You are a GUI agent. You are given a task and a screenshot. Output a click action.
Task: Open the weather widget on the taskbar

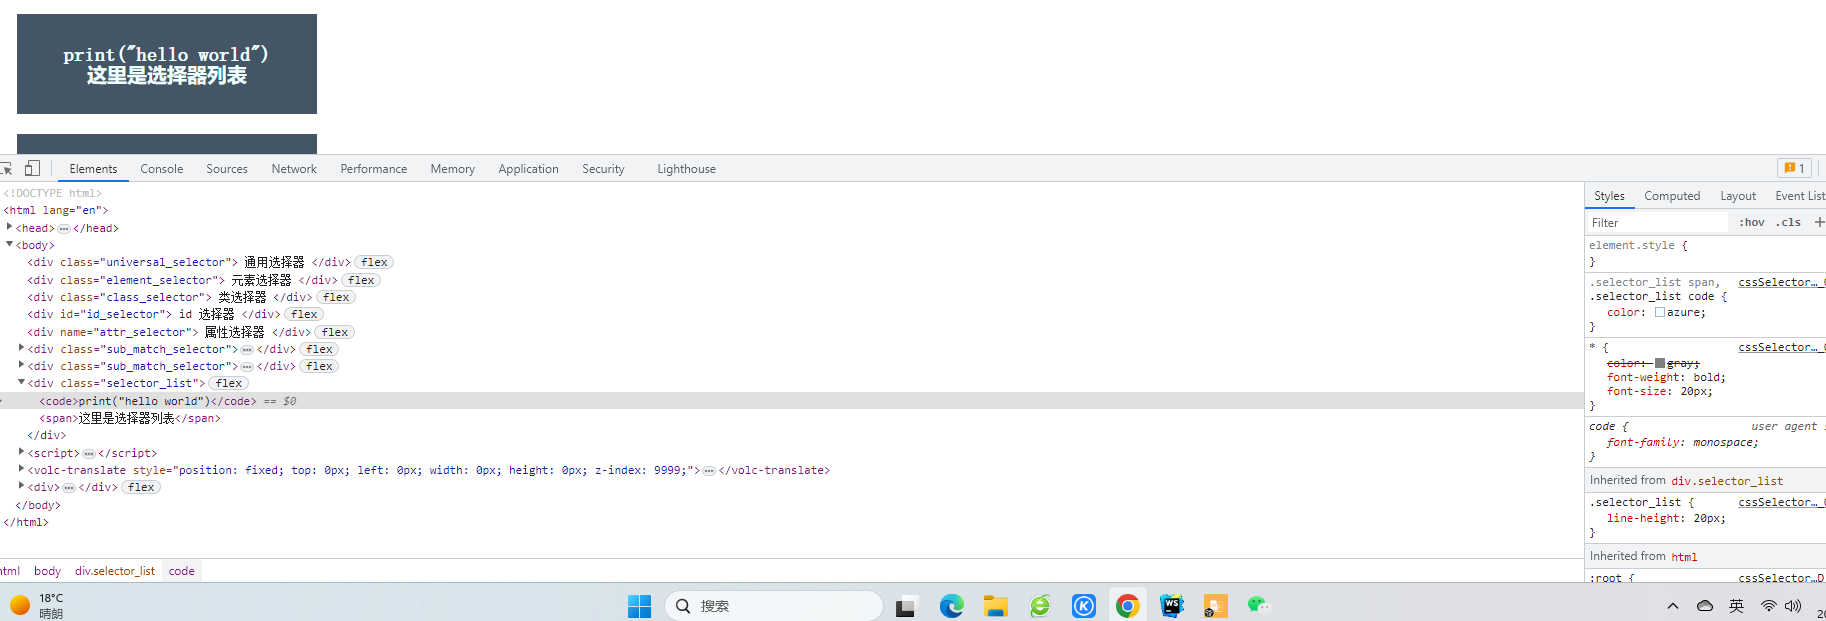(x=37, y=606)
